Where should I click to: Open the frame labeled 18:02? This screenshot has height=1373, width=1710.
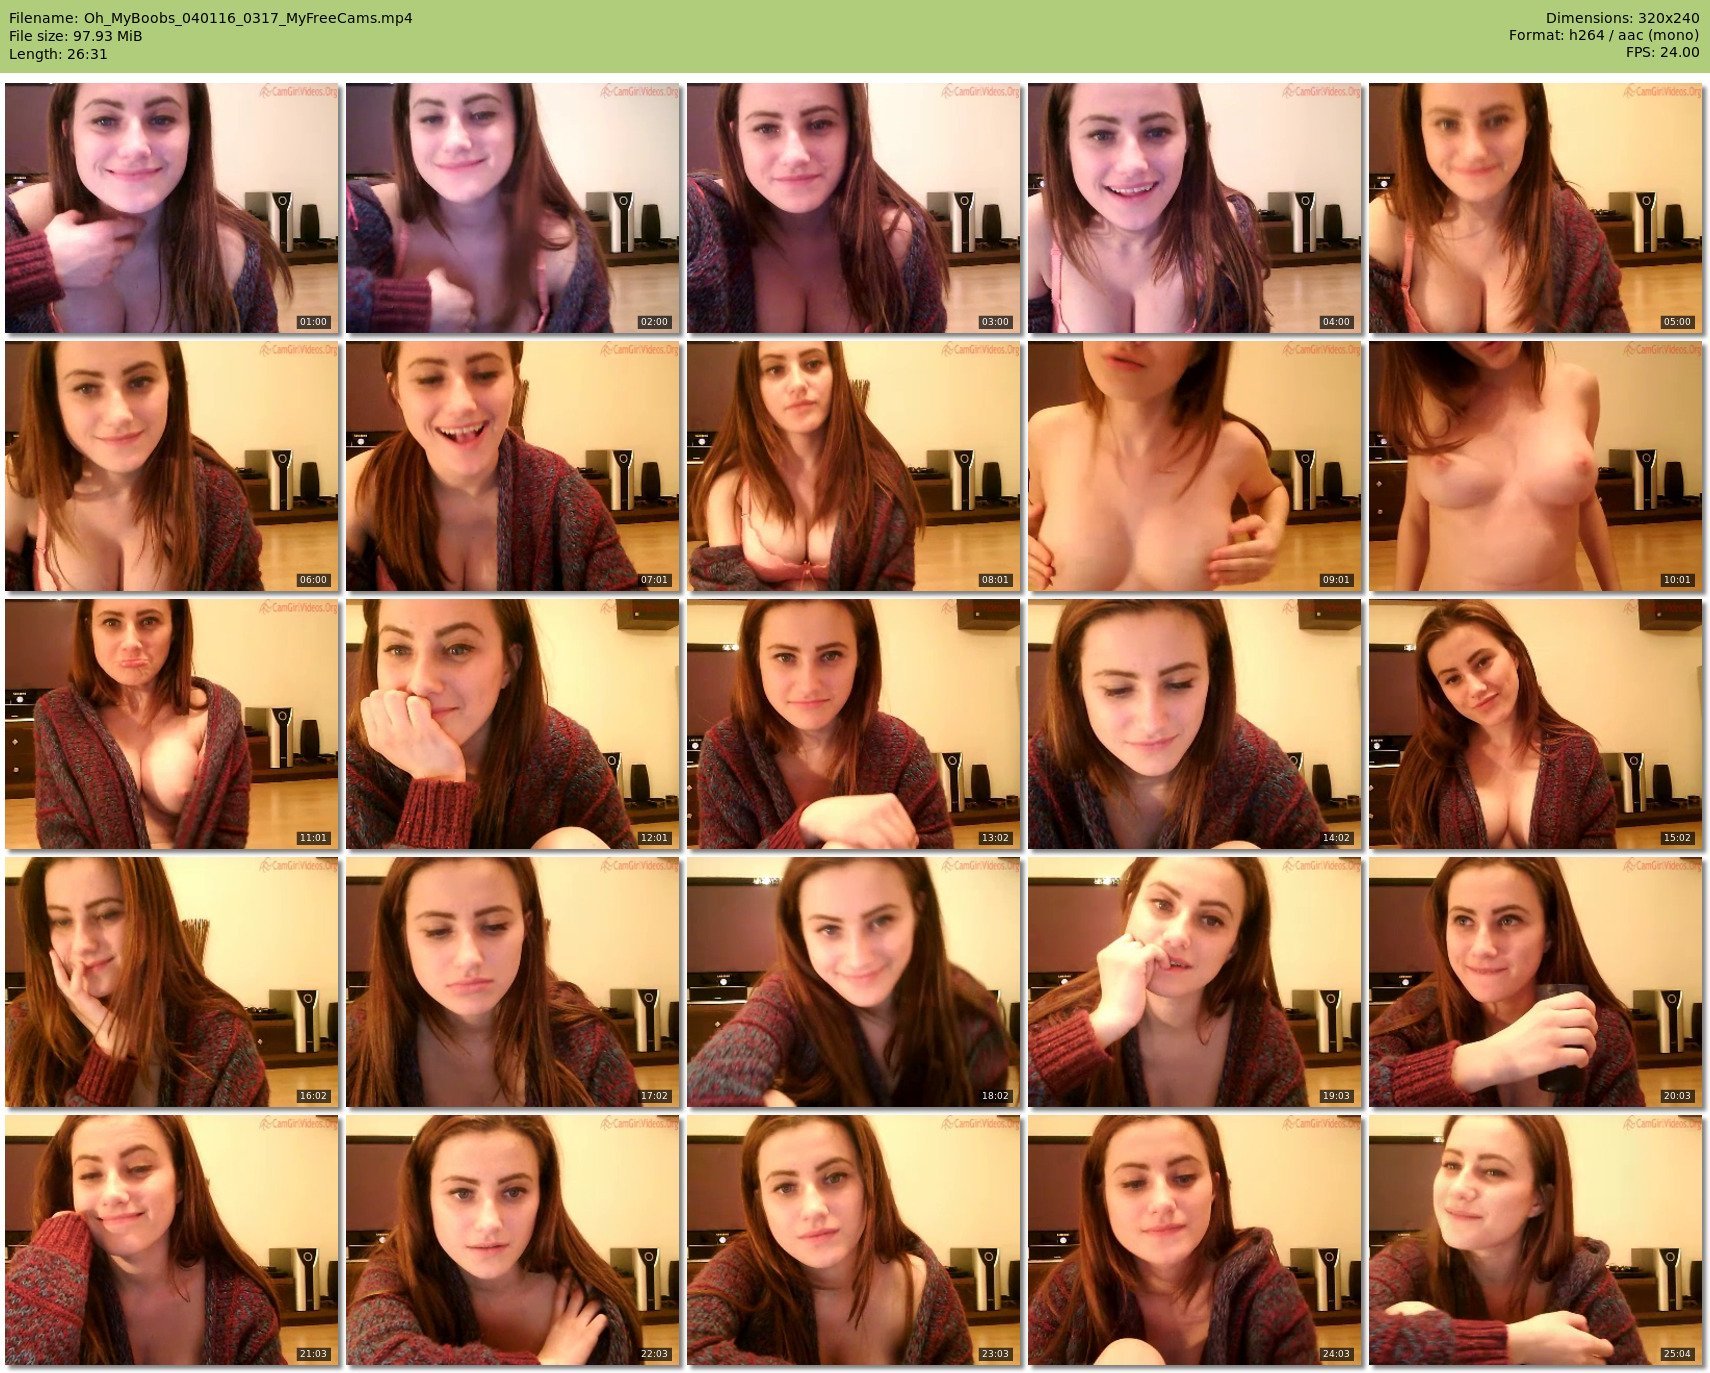(x=854, y=982)
